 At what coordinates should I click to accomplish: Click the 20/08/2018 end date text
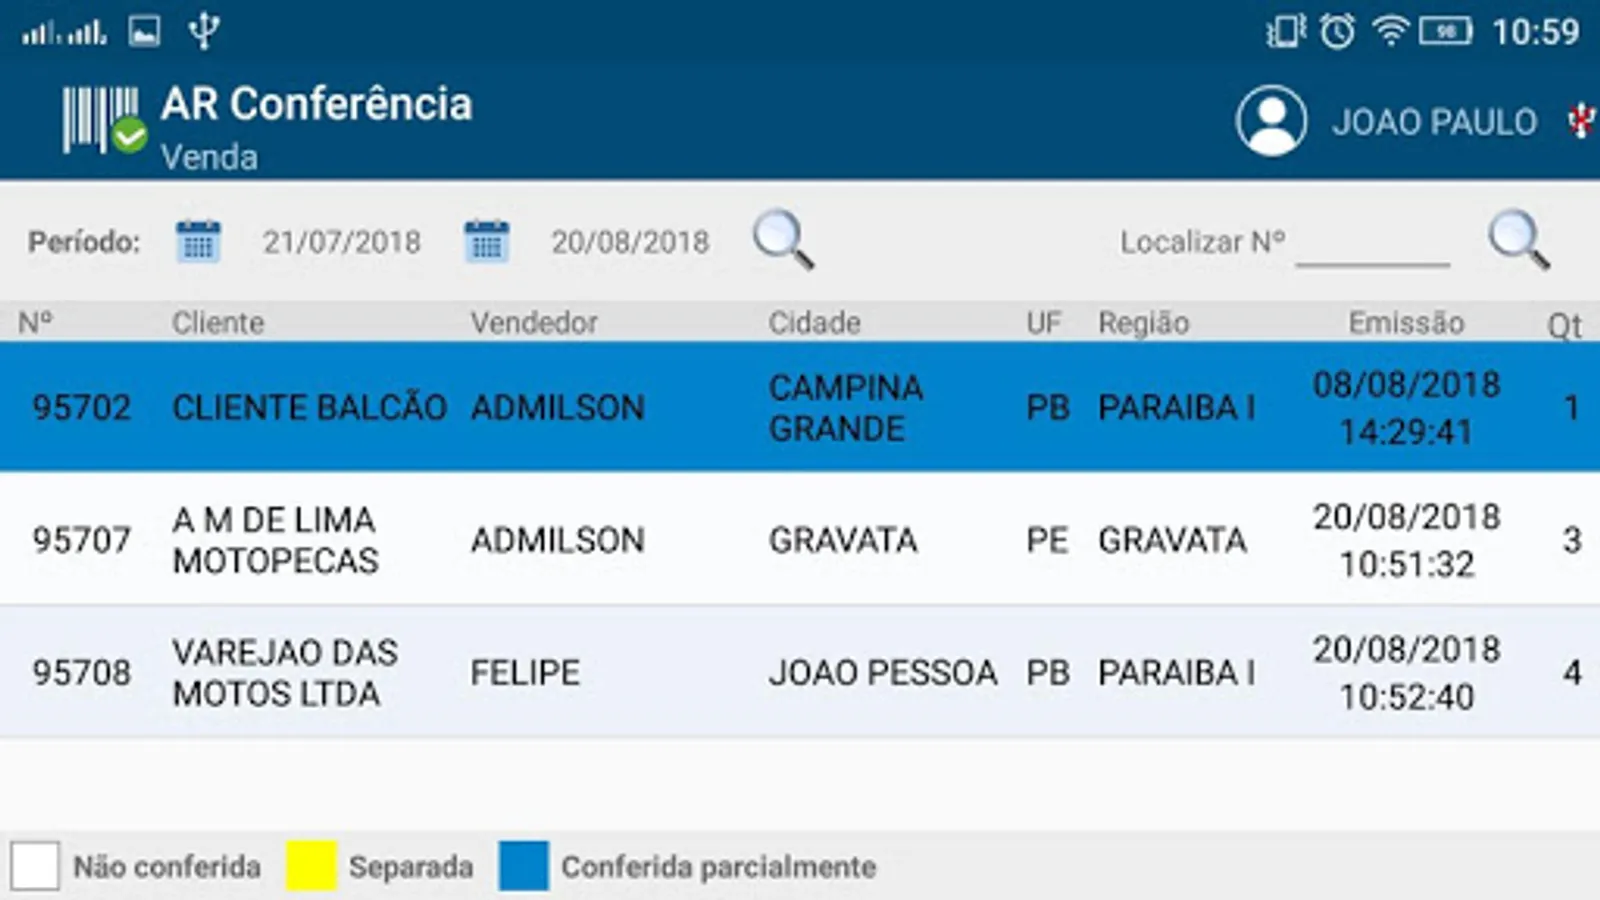pyautogui.click(x=630, y=242)
